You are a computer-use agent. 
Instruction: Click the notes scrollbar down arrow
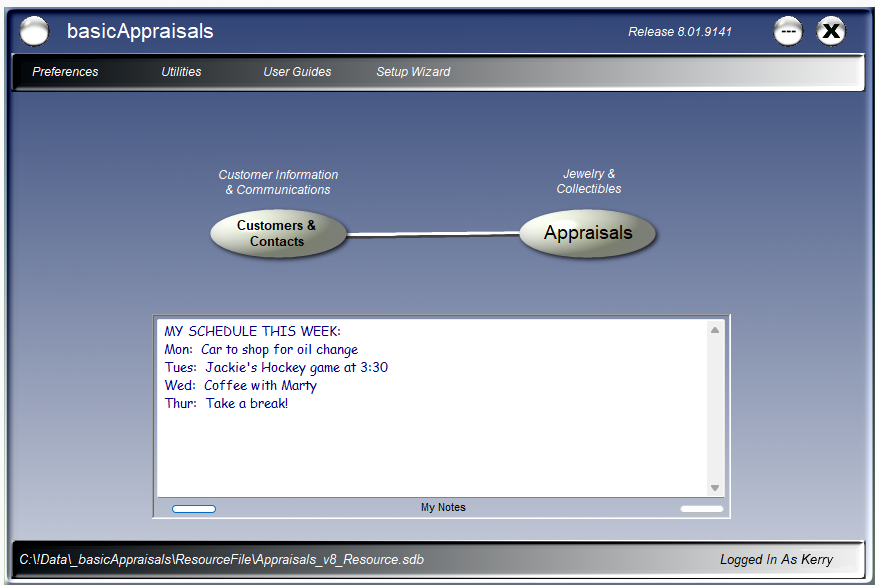coord(715,488)
